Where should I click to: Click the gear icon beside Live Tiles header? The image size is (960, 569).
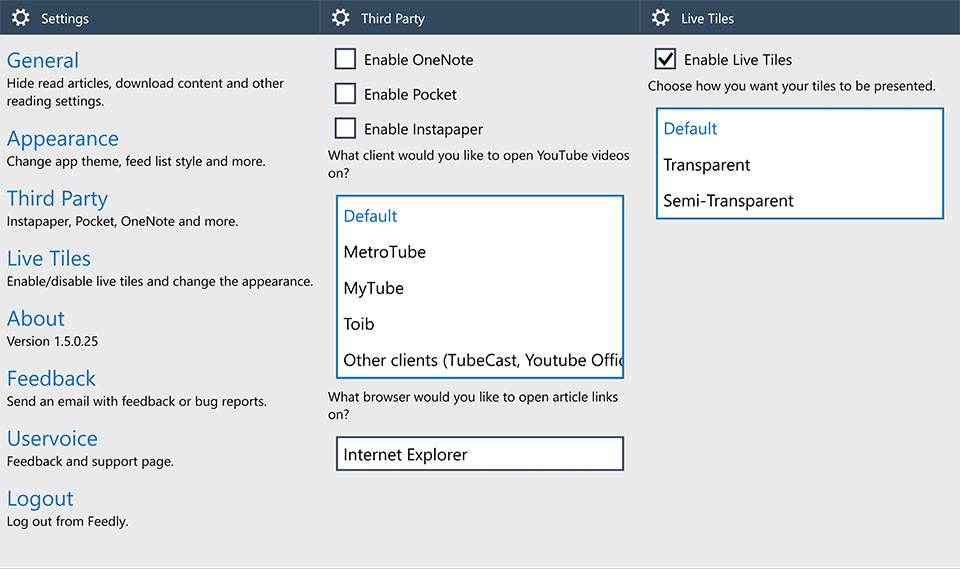tap(661, 18)
